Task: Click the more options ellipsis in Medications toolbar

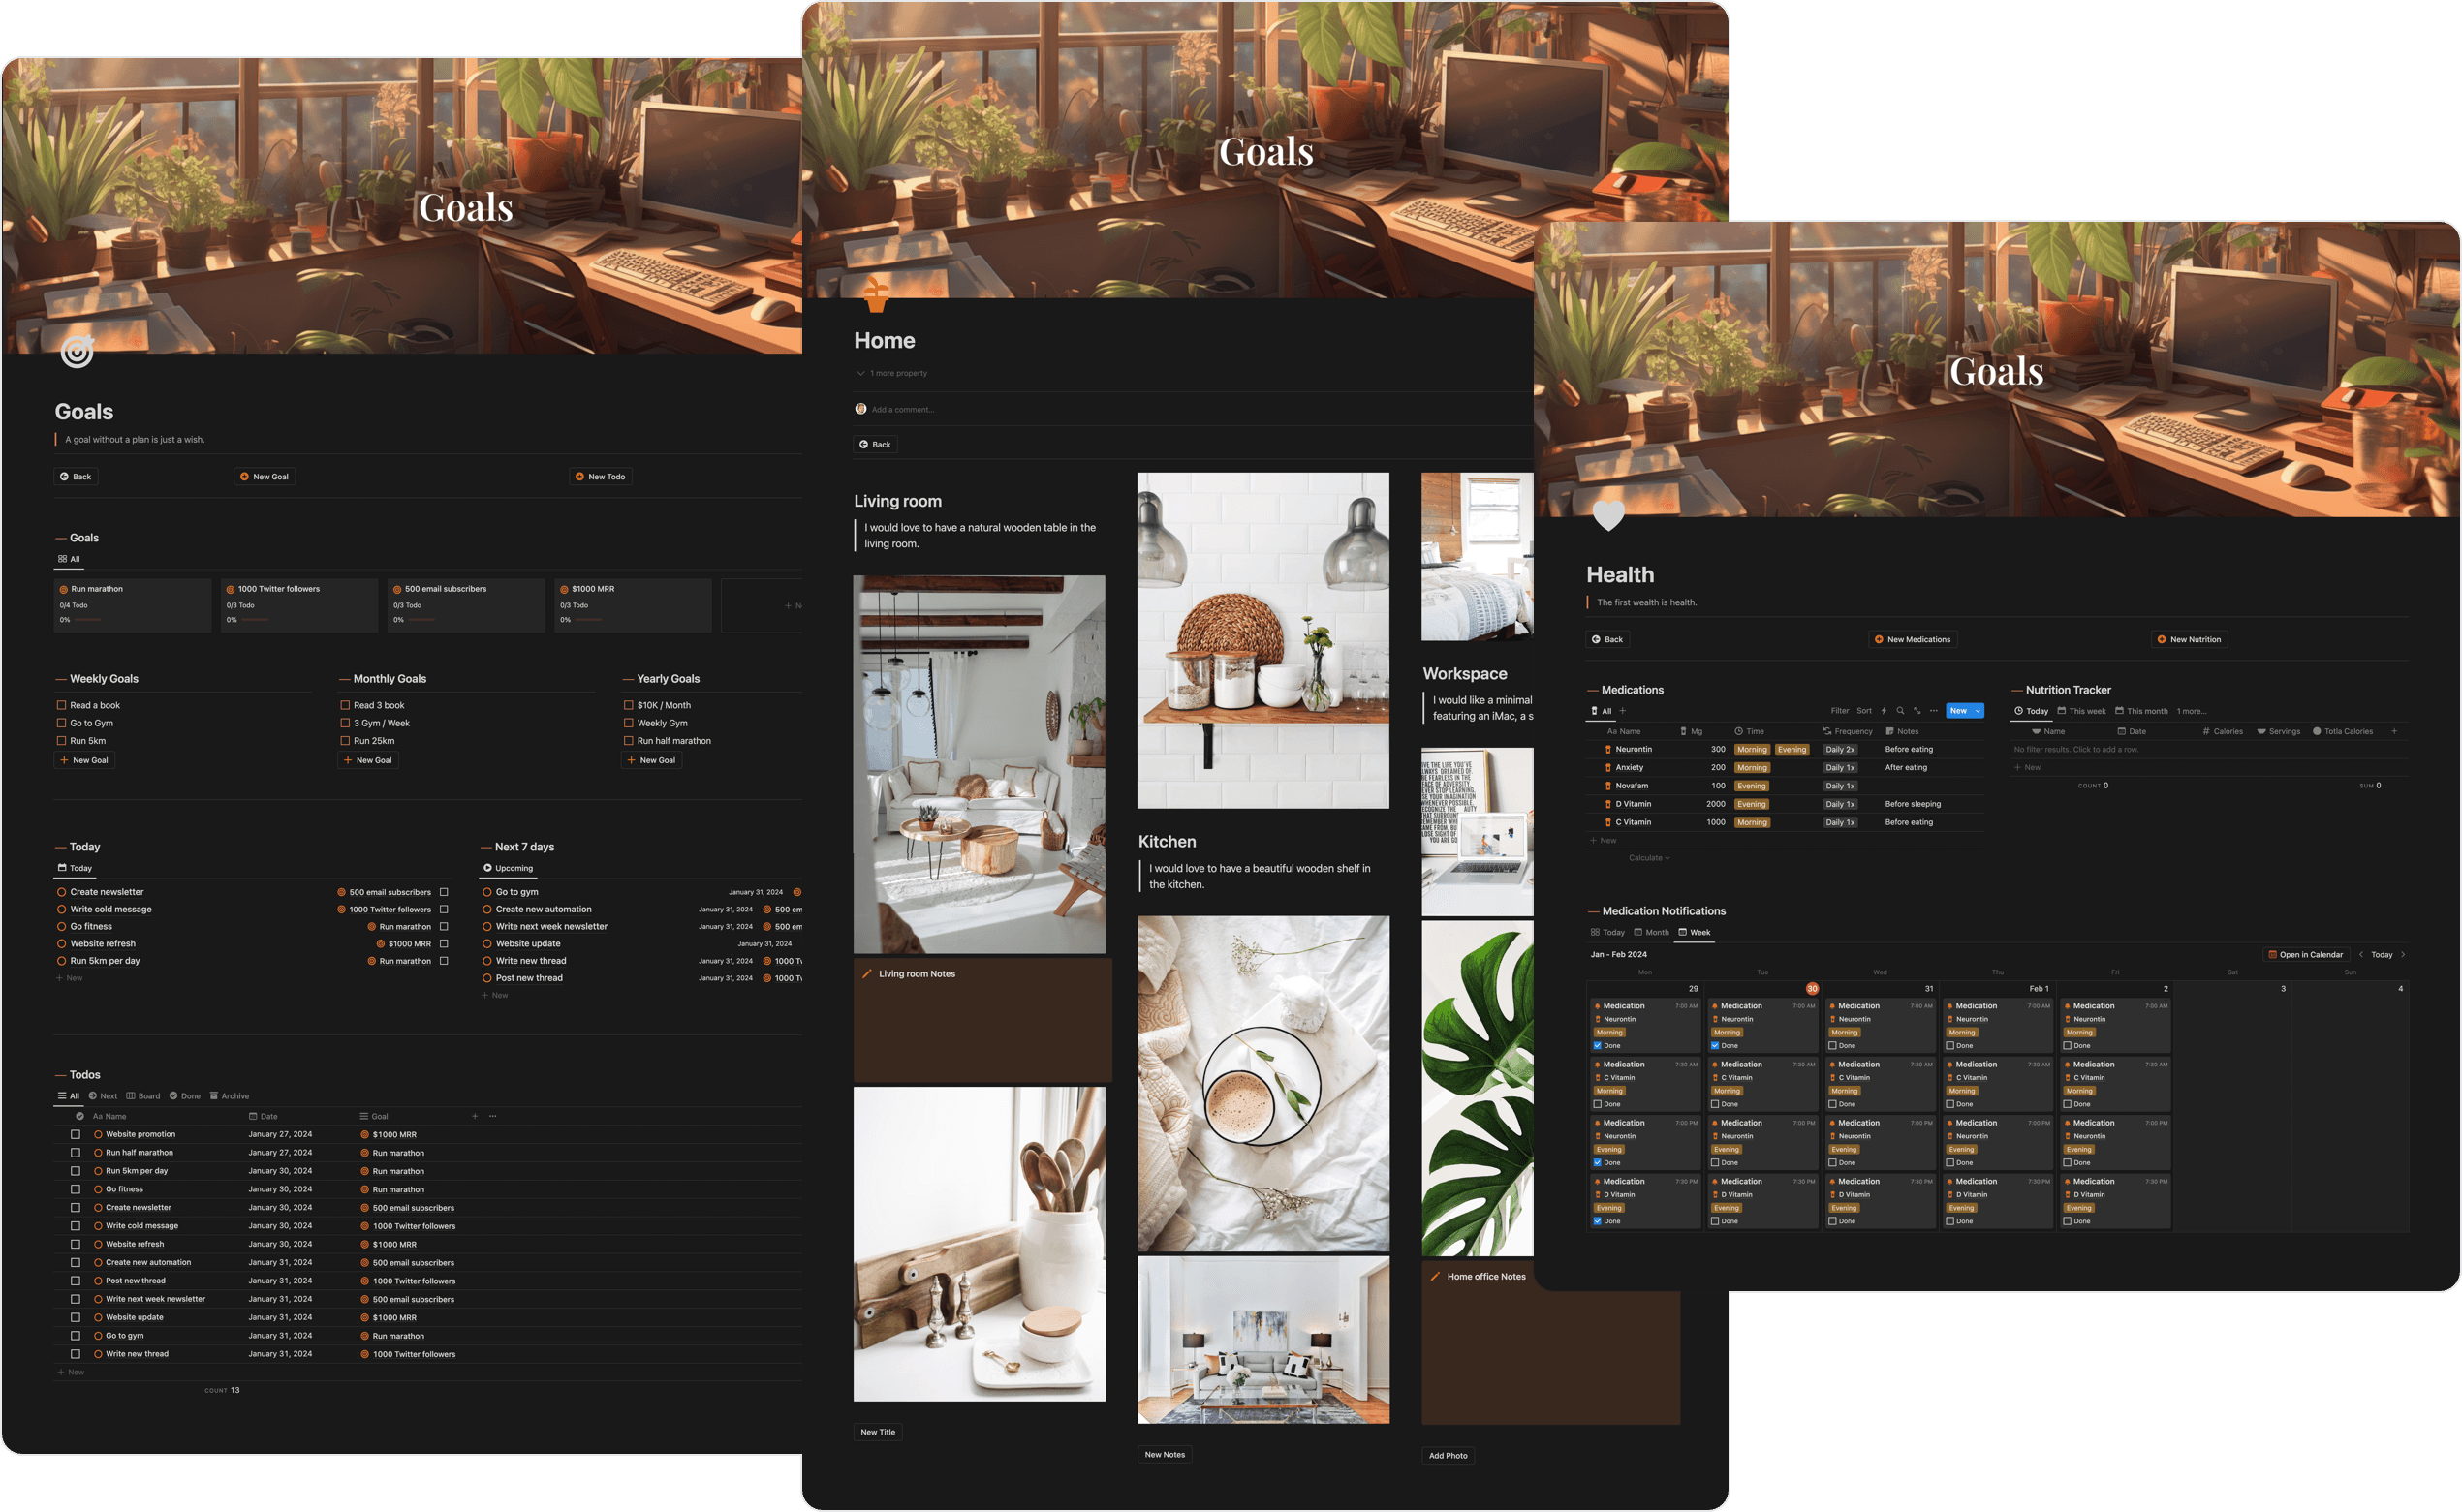Action: pyautogui.click(x=1934, y=710)
